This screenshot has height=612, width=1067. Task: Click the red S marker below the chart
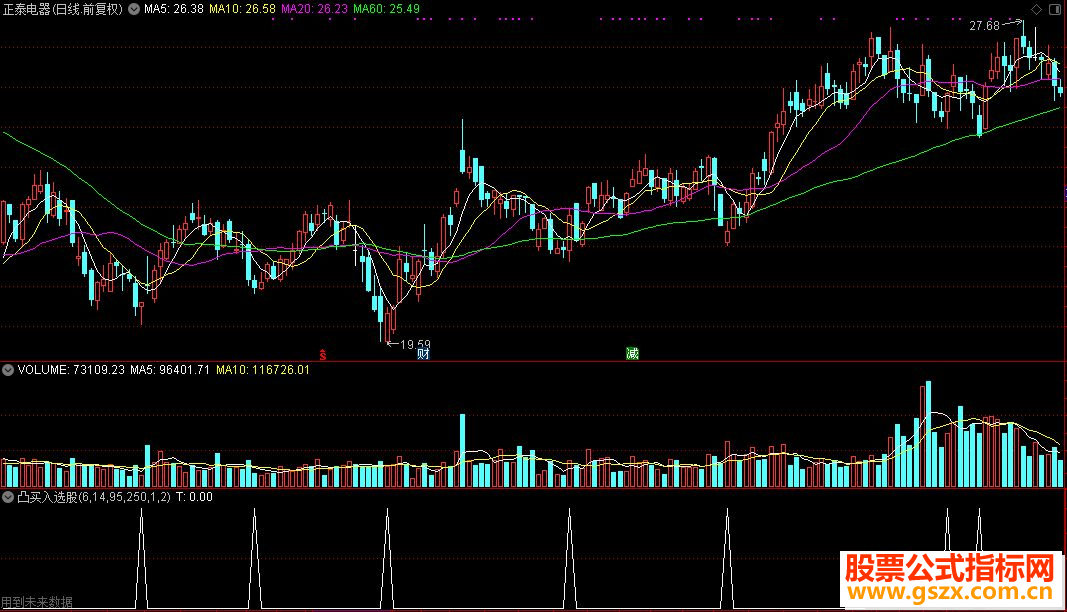pos(323,354)
